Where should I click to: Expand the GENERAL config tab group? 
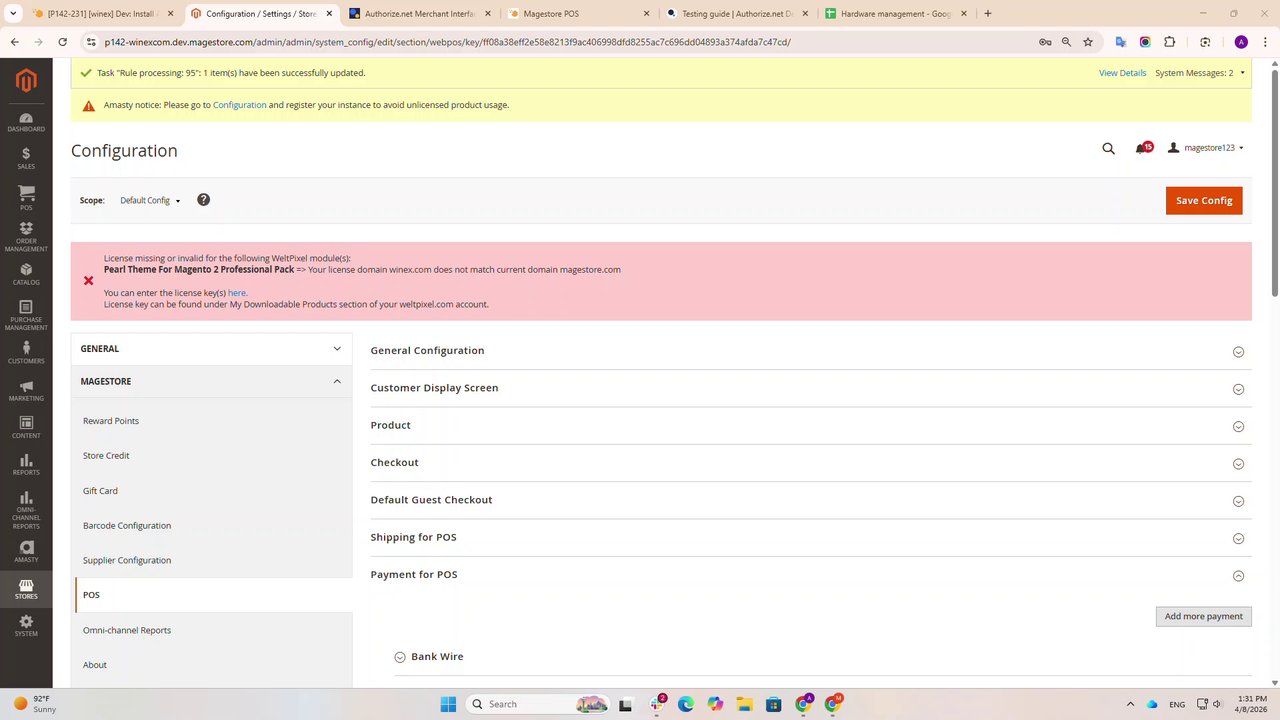tap(211, 349)
